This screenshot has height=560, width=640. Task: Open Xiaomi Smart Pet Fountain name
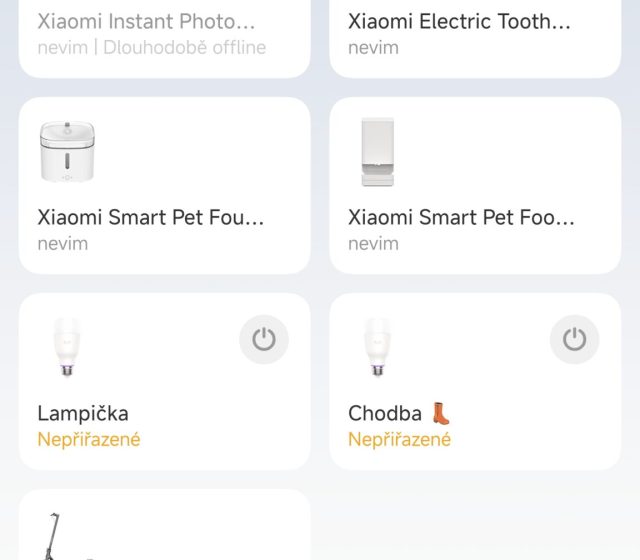point(151,217)
